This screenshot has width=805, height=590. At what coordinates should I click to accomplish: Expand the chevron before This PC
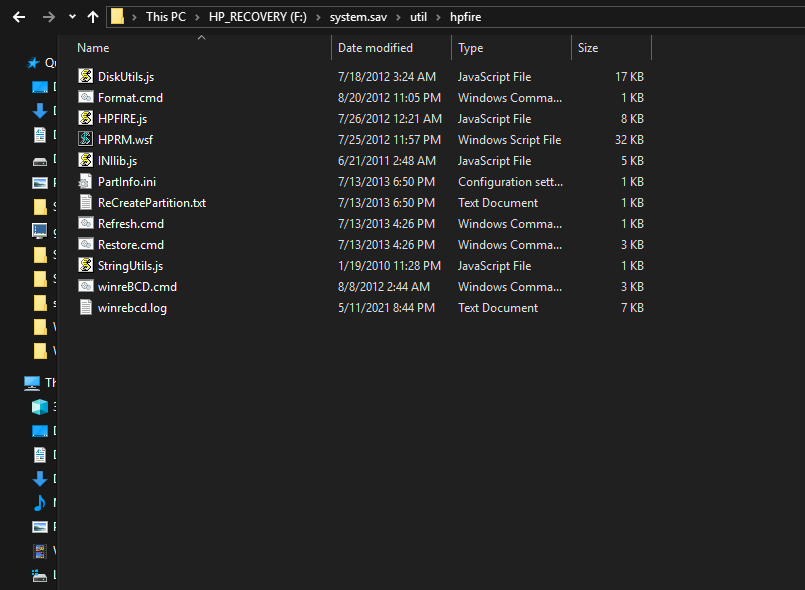[x=135, y=17]
